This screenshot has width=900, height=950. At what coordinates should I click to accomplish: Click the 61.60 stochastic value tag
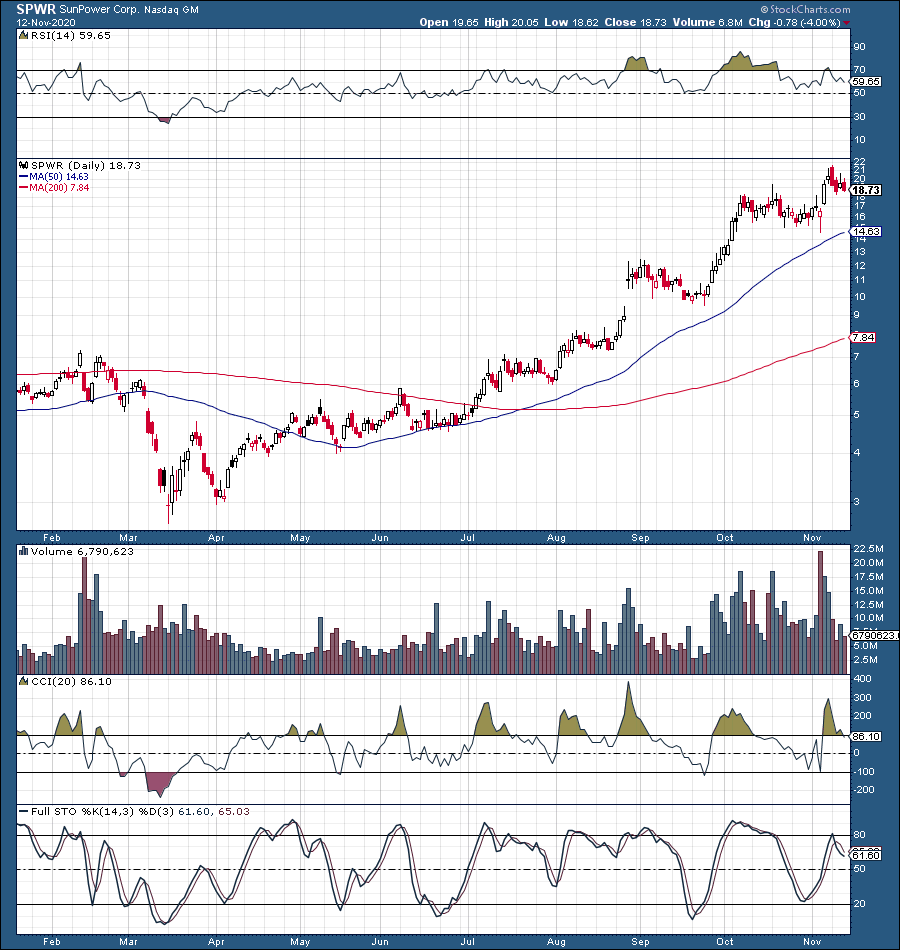tap(866, 855)
